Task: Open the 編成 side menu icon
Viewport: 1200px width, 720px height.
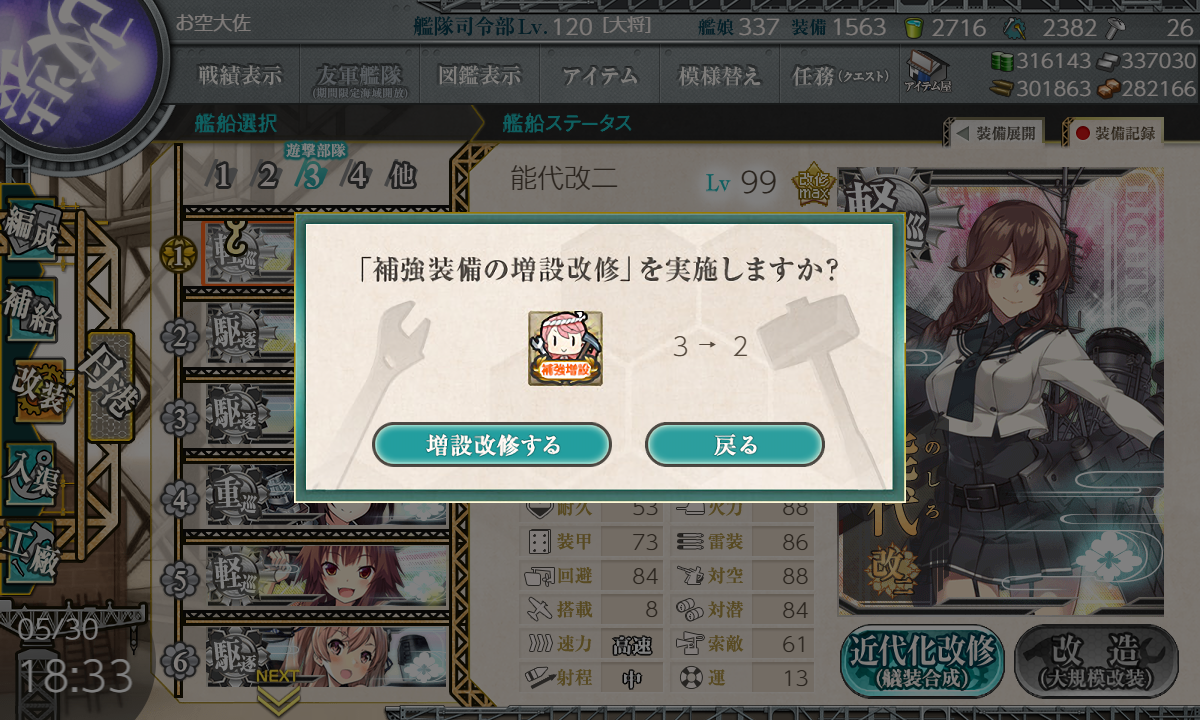Action: [30, 231]
